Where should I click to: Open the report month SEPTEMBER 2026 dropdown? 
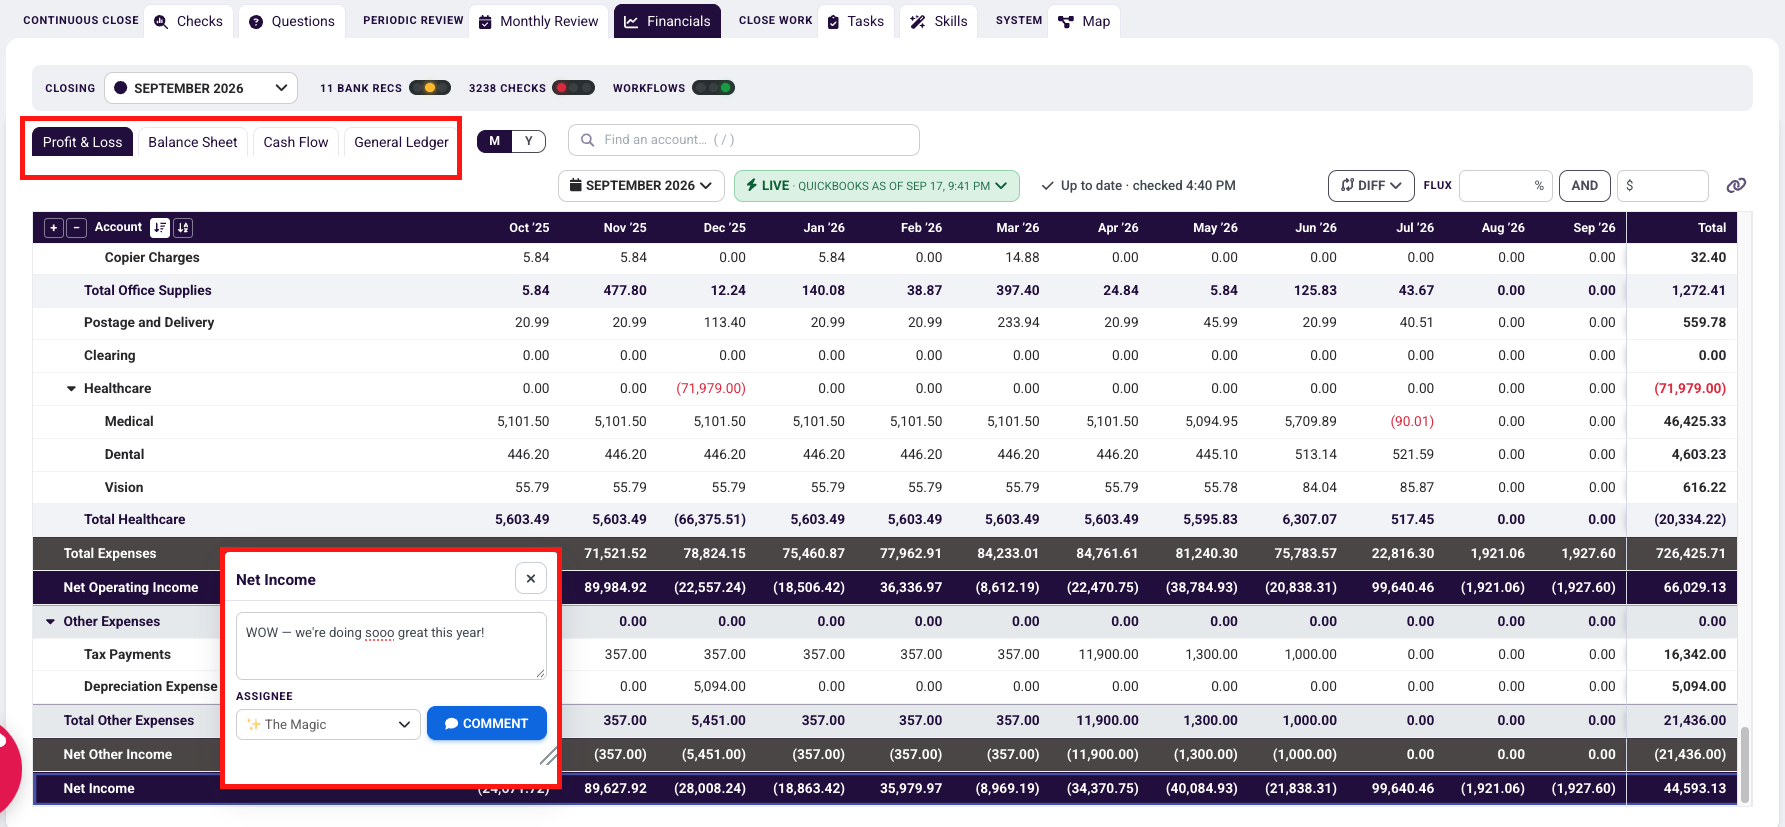point(641,186)
